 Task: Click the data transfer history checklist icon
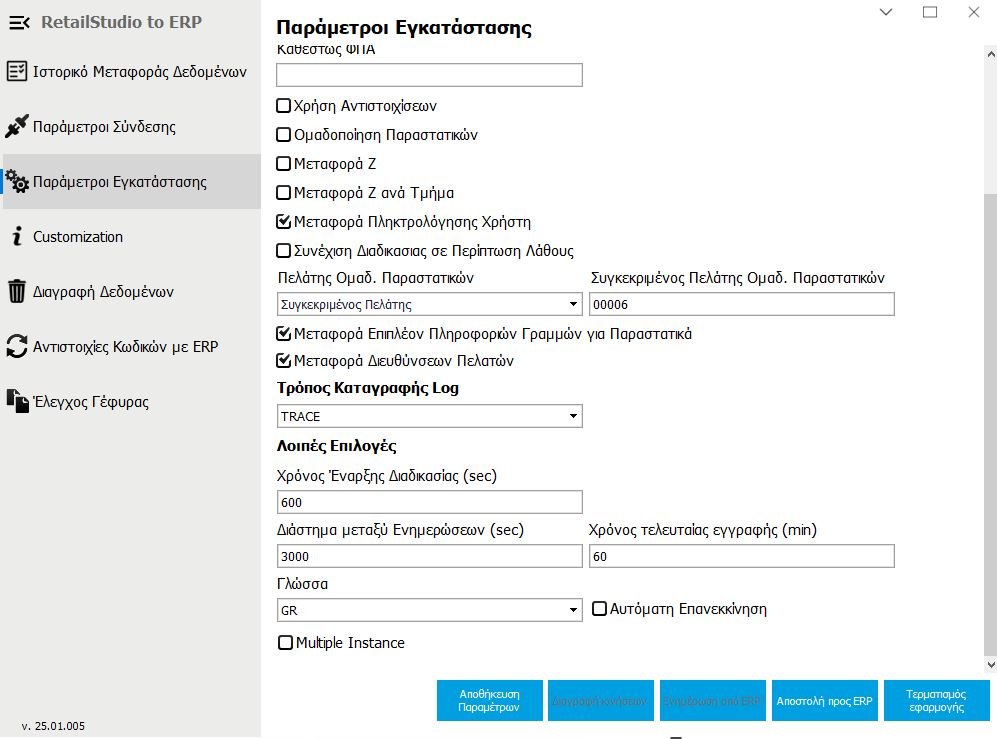17,72
